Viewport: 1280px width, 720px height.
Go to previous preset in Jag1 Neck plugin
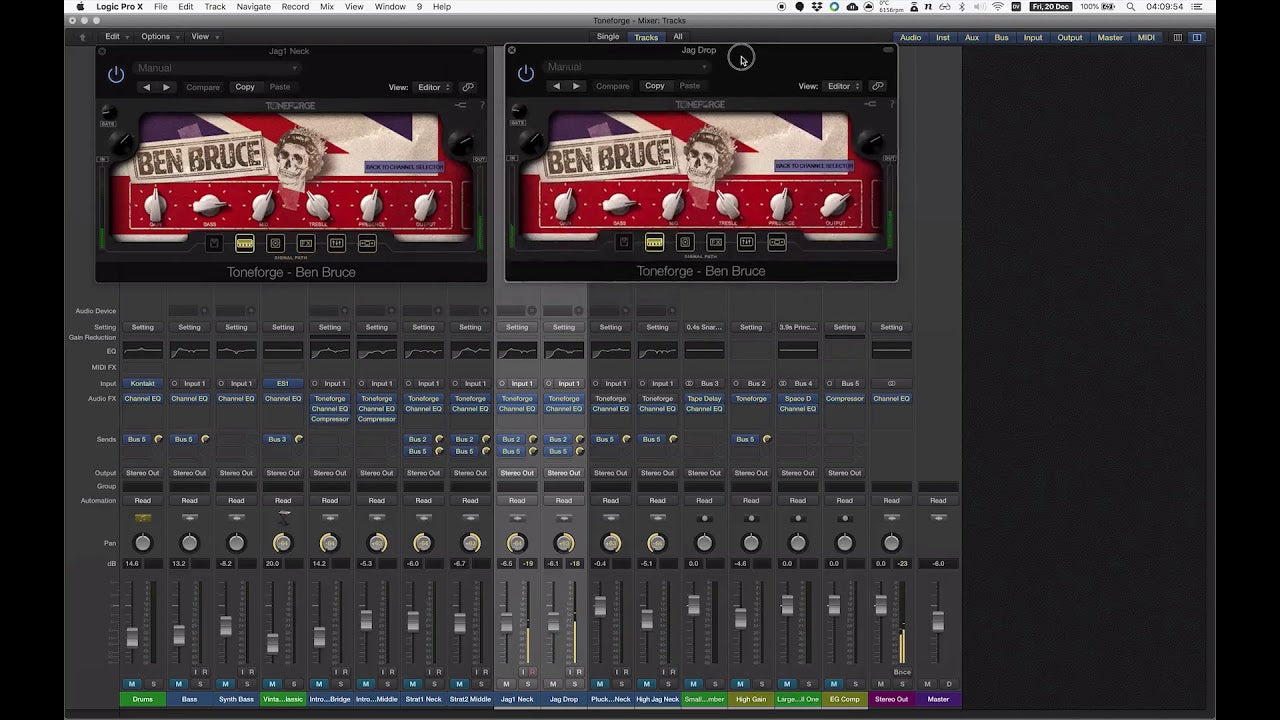pyautogui.click(x=146, y=87)
